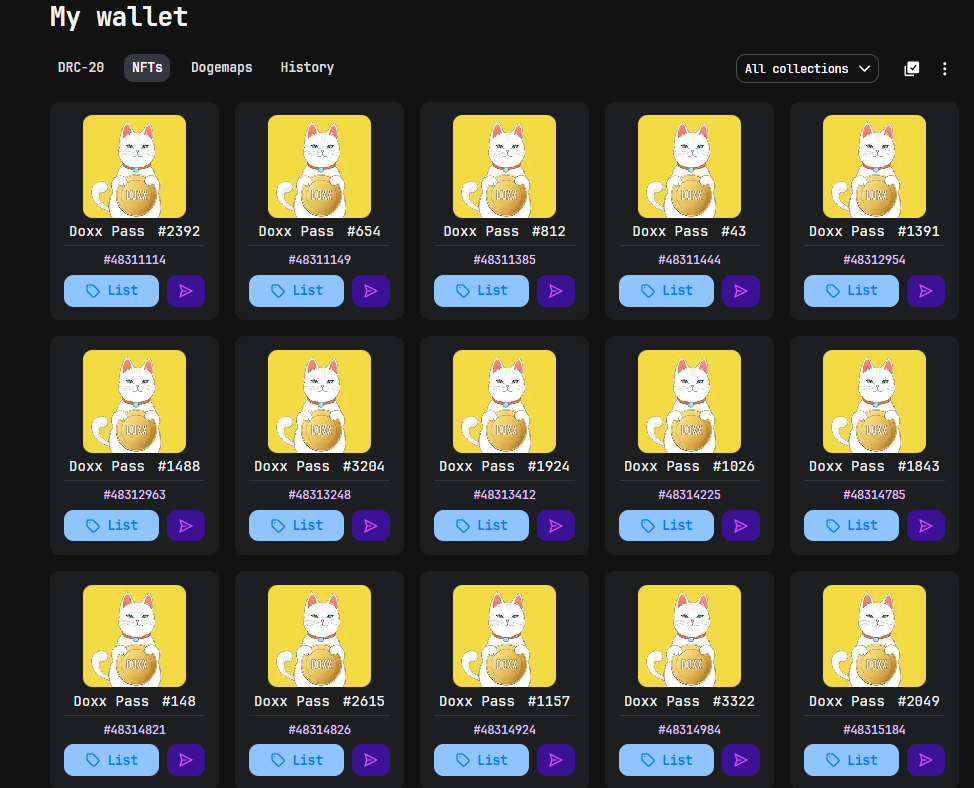View Doxx Pass #1924 cat thumbnail

pos(504,401)
